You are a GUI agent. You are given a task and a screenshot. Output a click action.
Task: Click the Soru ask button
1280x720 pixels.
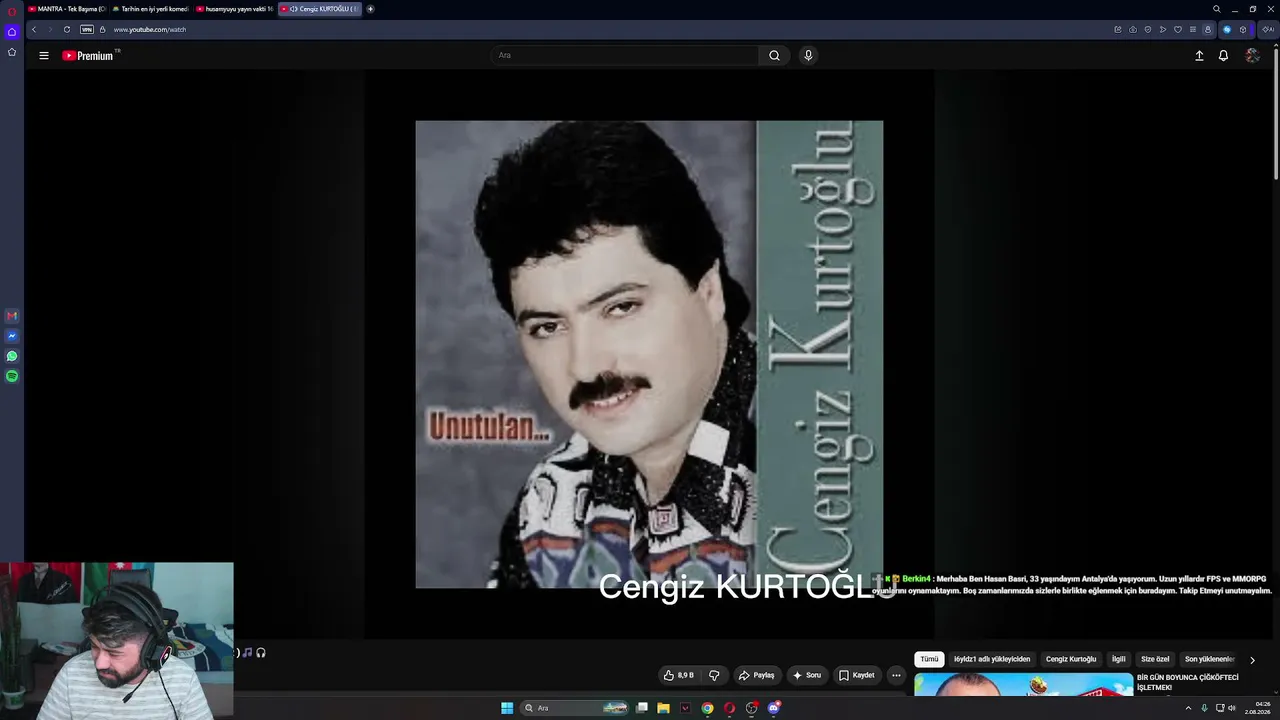pyautogui.click(x=807, y=675)
